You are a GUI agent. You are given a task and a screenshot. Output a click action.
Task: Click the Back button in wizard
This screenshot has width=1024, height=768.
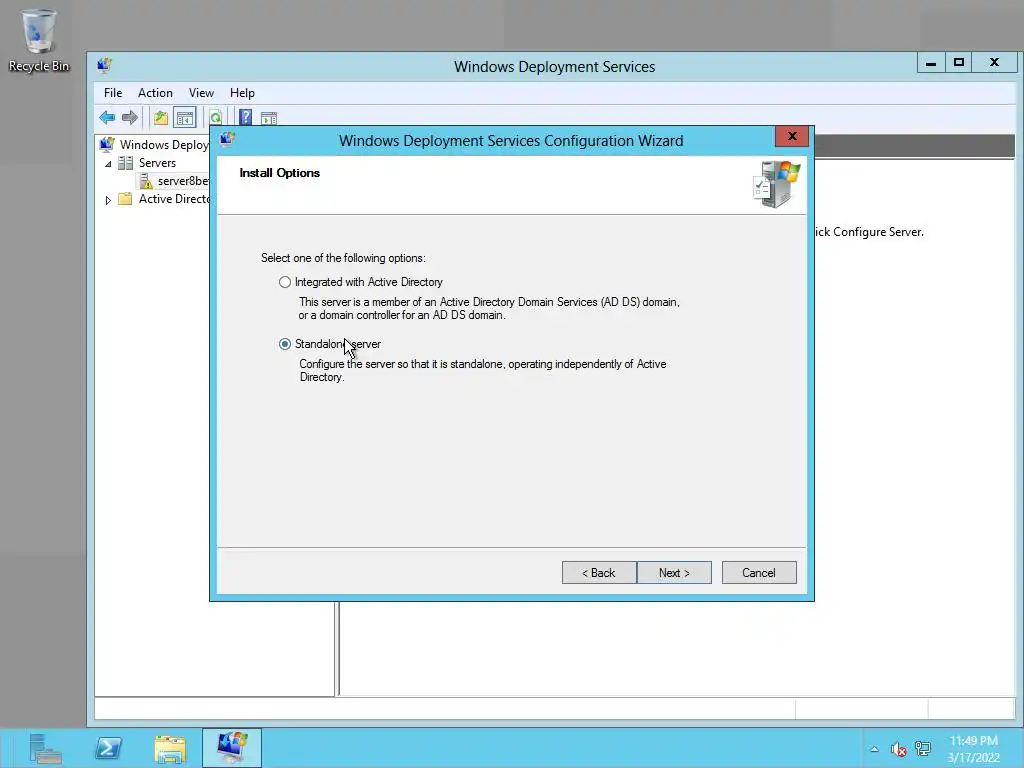pyautogui.click(x=599, y=573)
